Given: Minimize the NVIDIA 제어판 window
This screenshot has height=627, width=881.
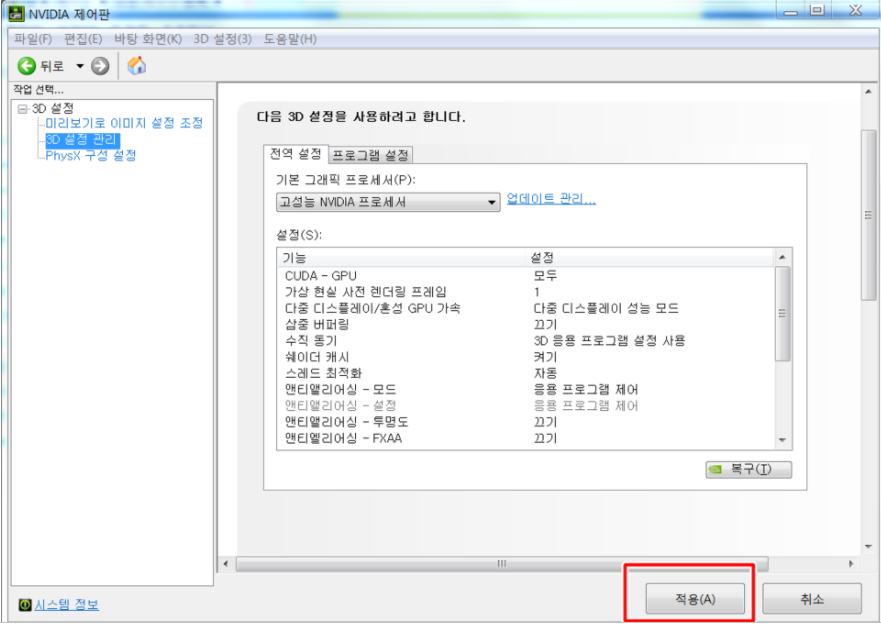Looking at the screenshot, I should 791,10.
